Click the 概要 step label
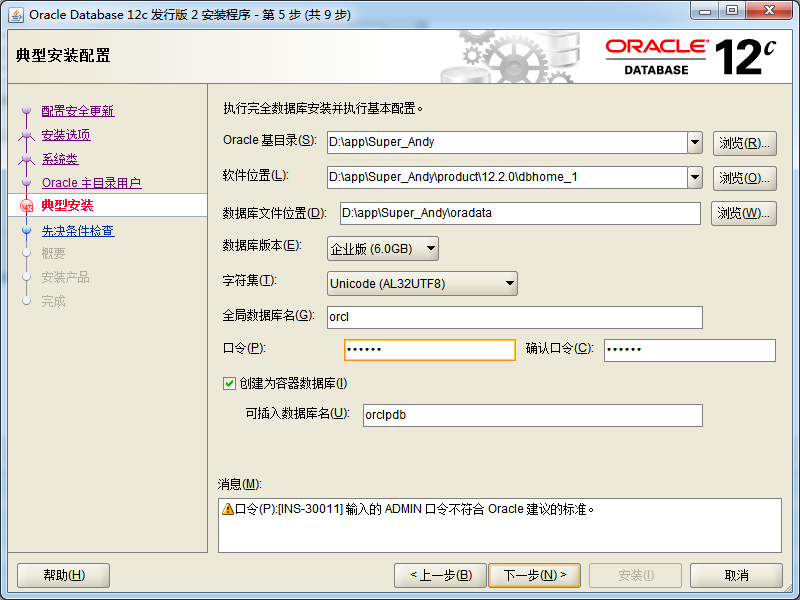This screenshot has height=600, width=800. click(x=54, y=254)
